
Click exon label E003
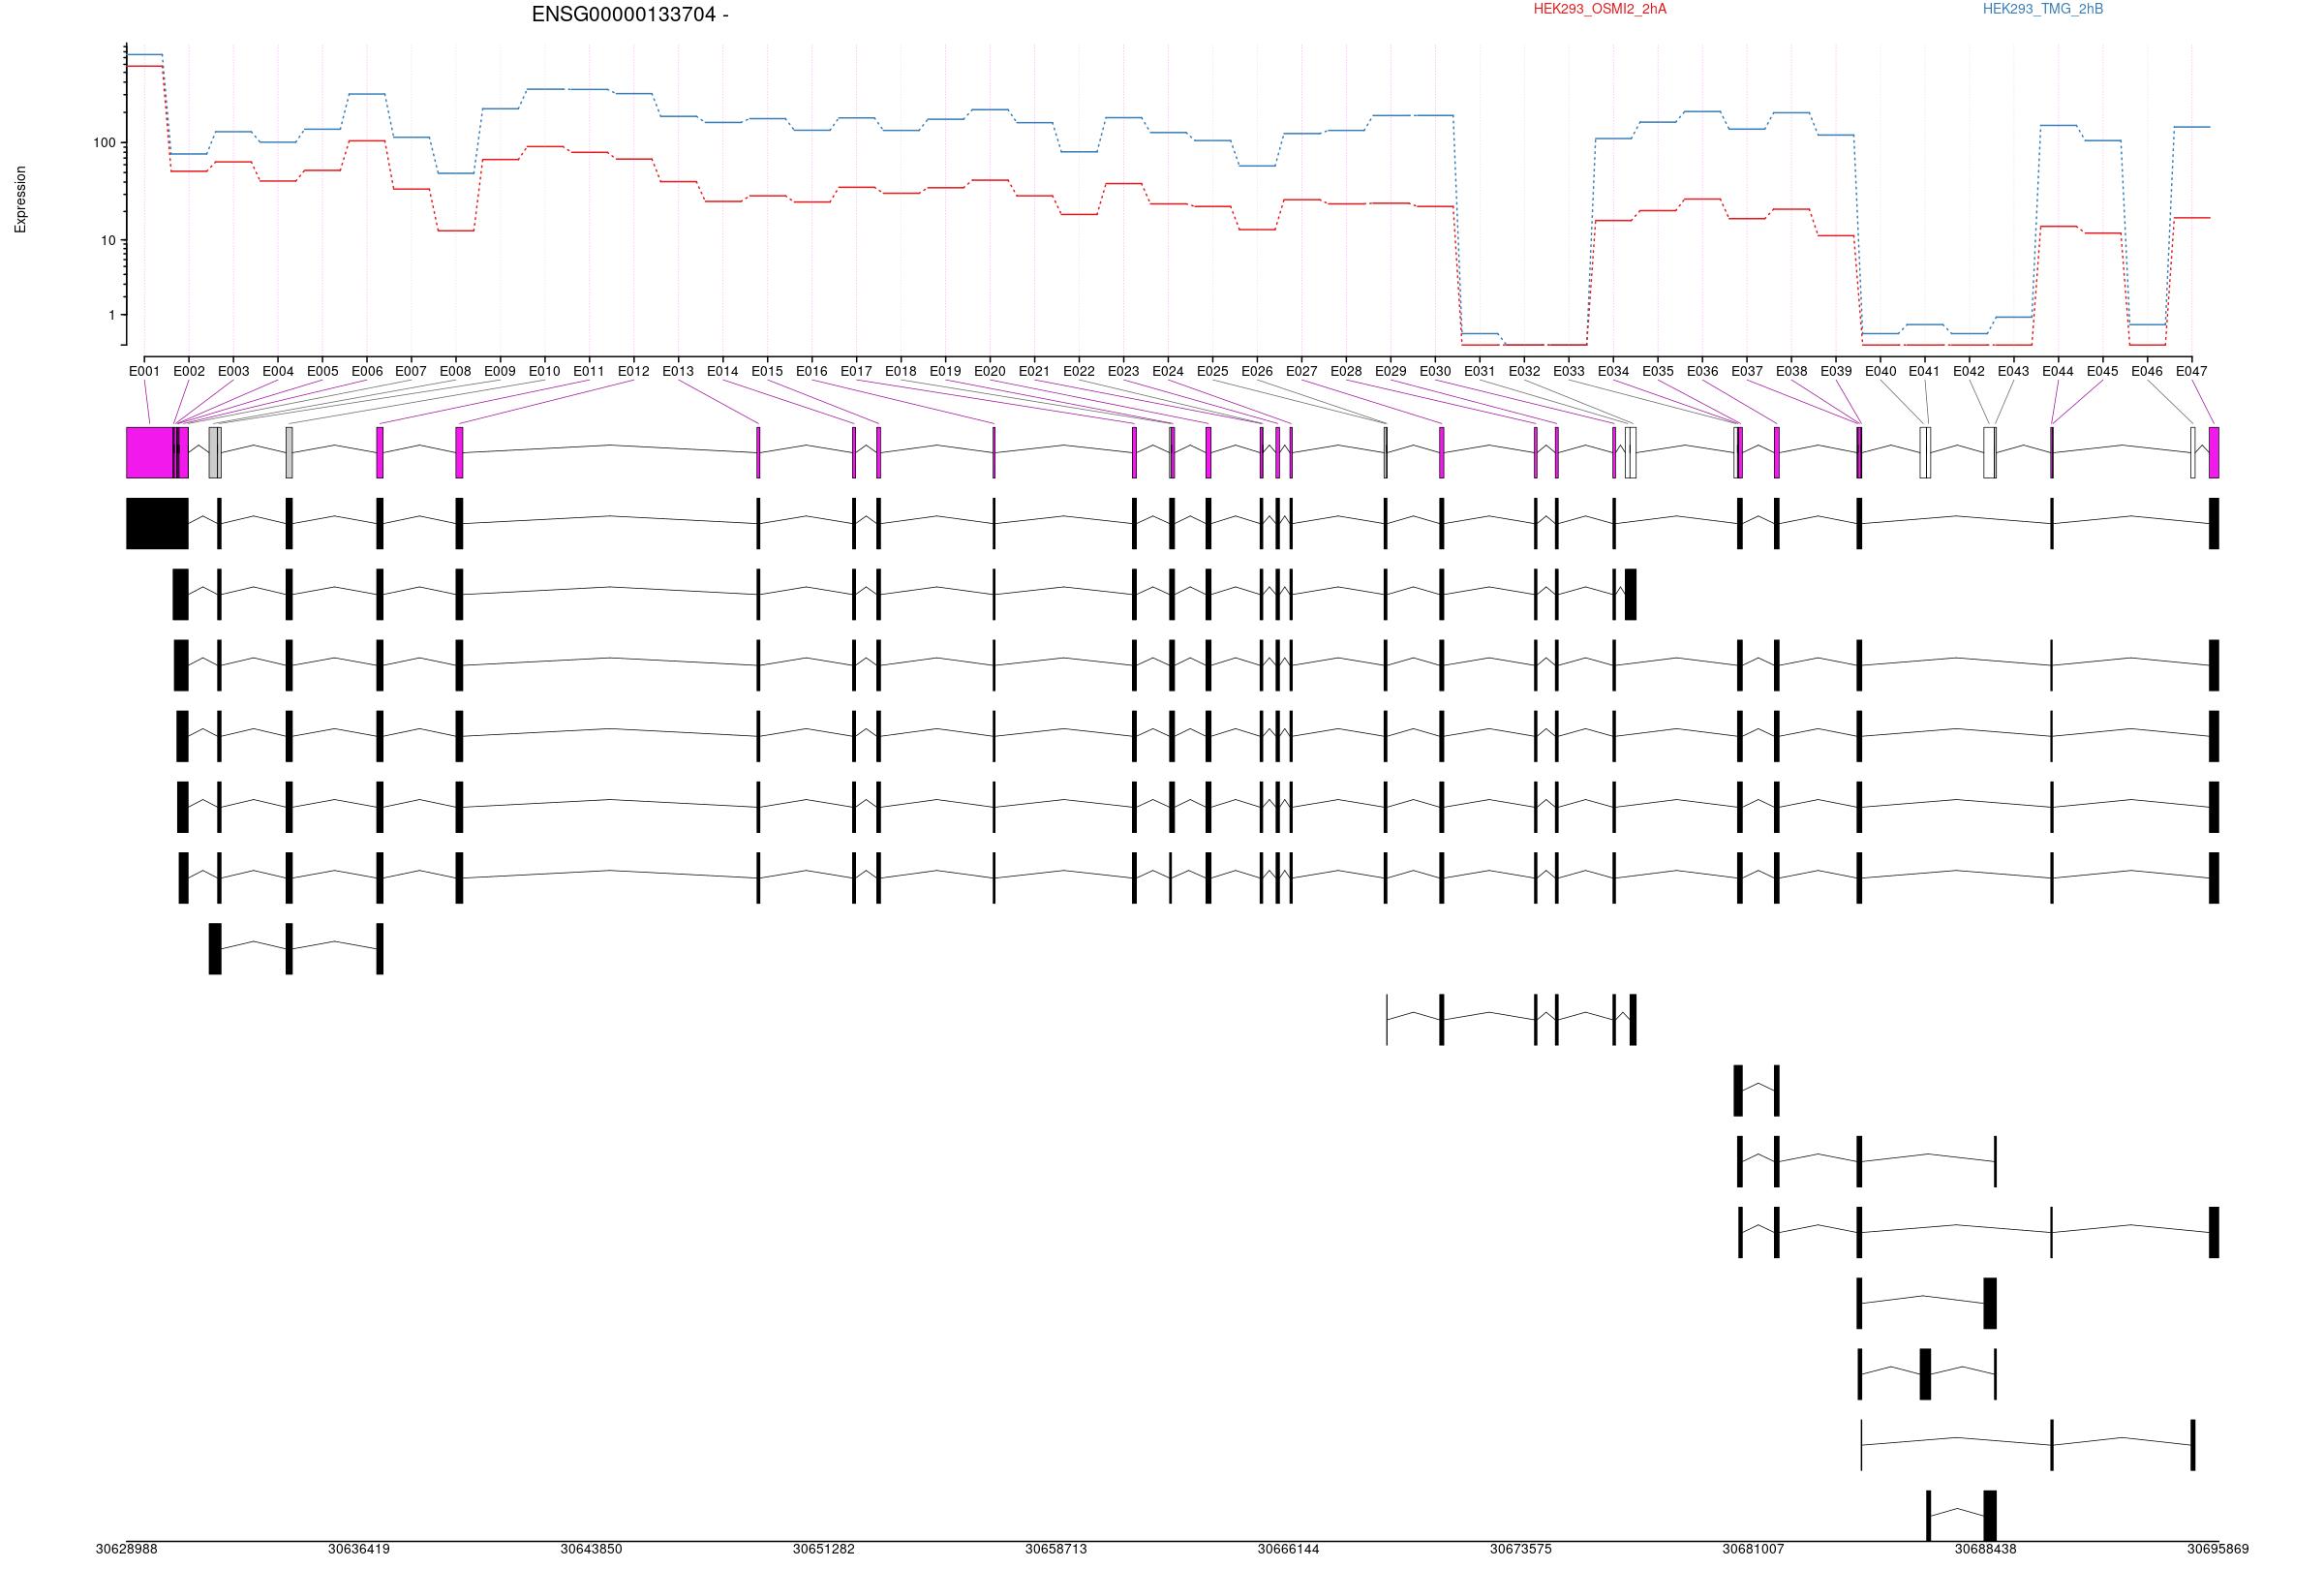click(x=233, y=371)
